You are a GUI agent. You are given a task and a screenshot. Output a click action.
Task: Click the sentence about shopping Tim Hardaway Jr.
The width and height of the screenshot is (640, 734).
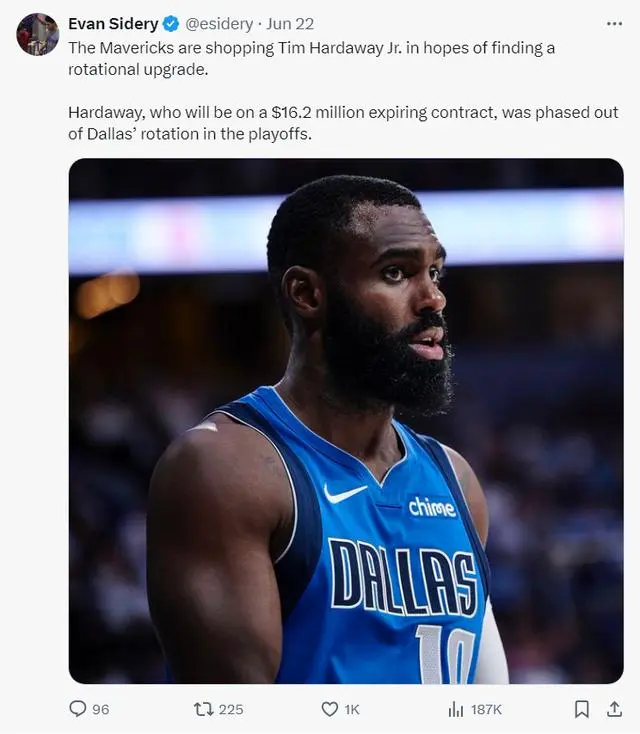[311, 59]
